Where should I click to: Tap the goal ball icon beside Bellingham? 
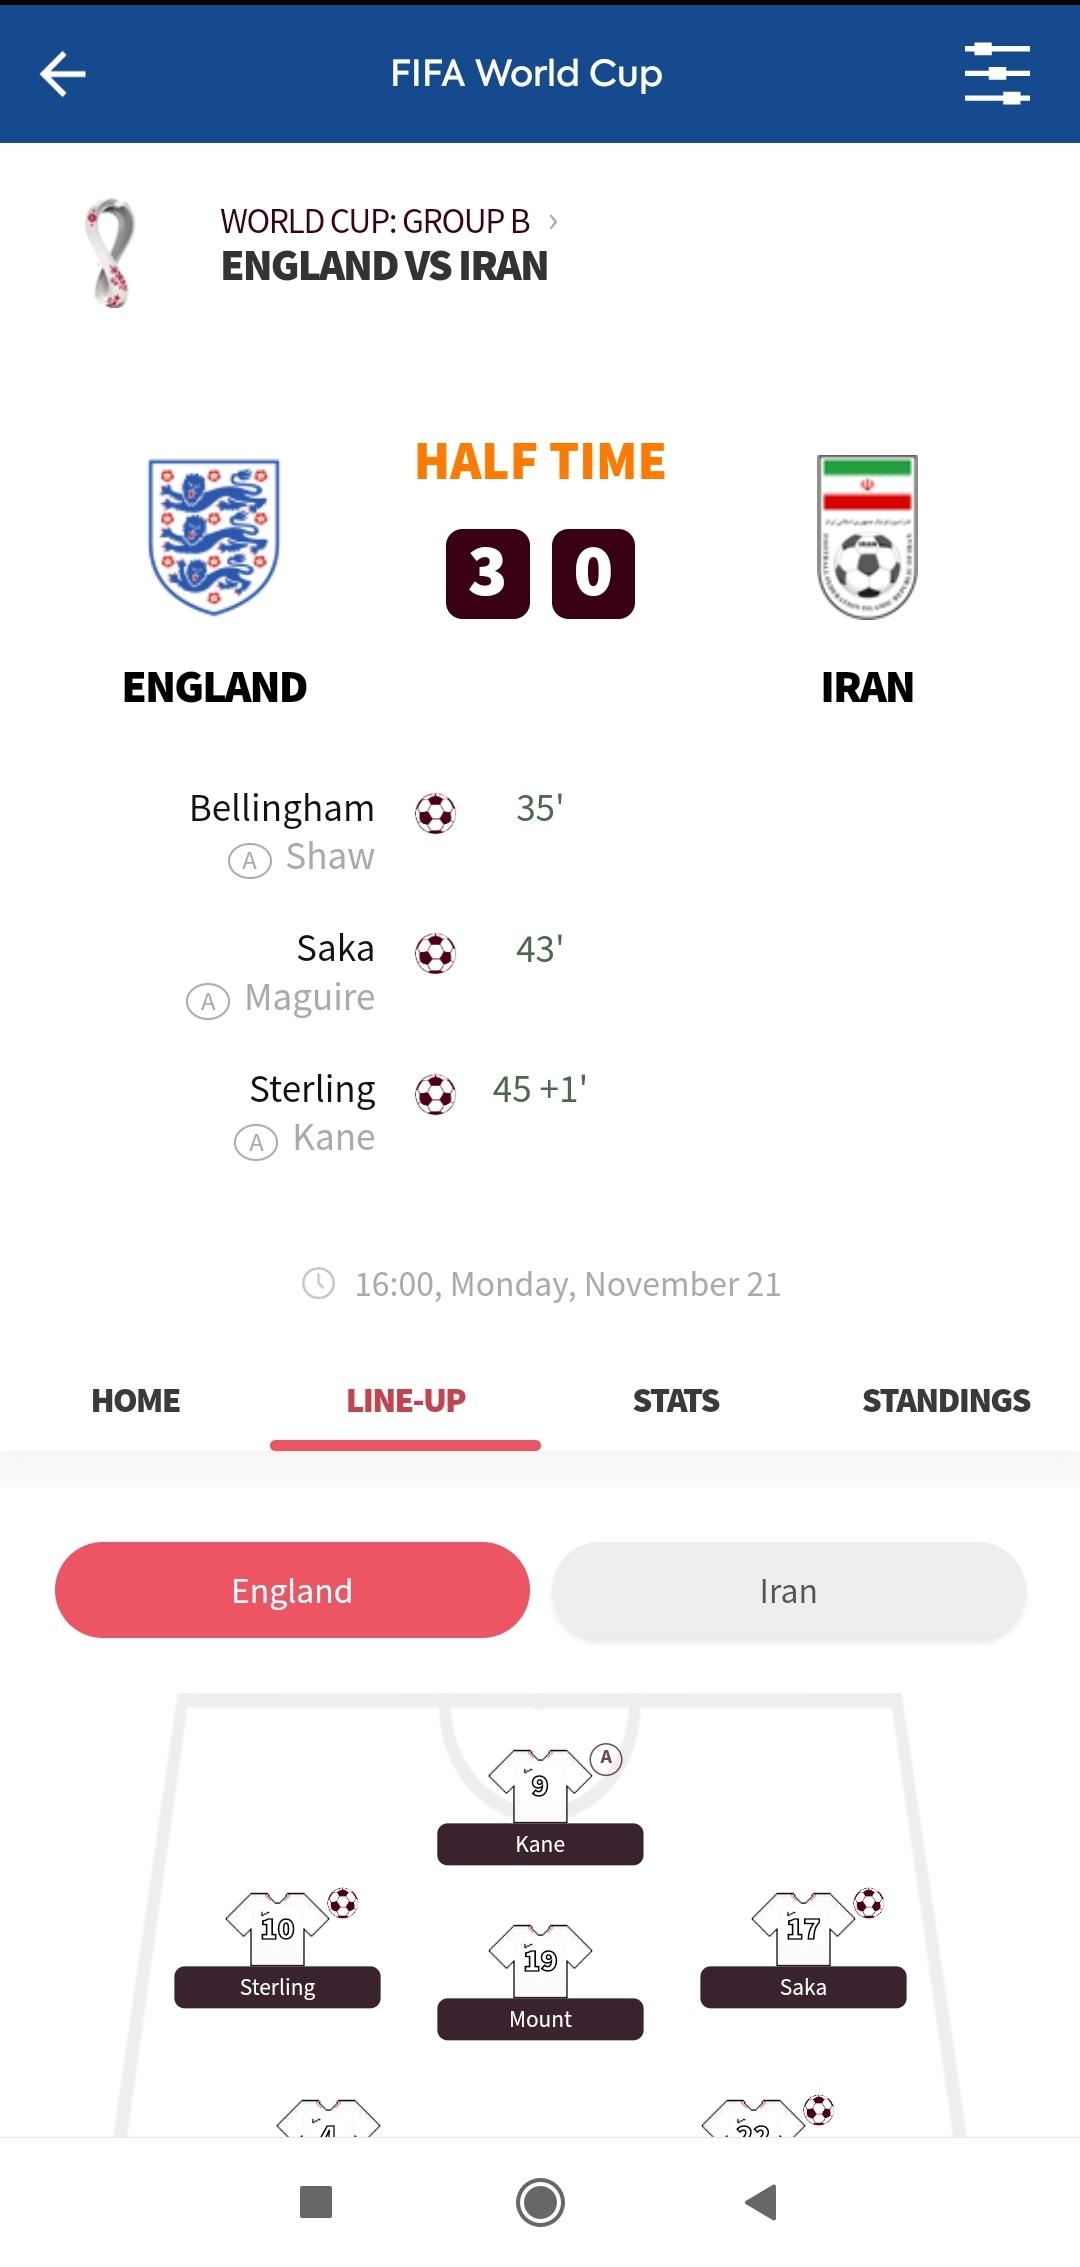[435, 813]
